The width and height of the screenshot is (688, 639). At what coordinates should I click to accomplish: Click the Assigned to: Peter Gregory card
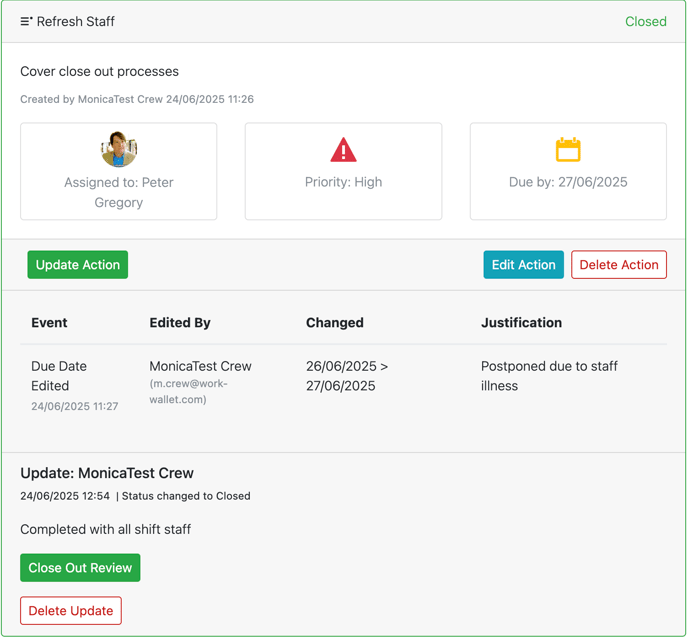(x=118, y=171)
